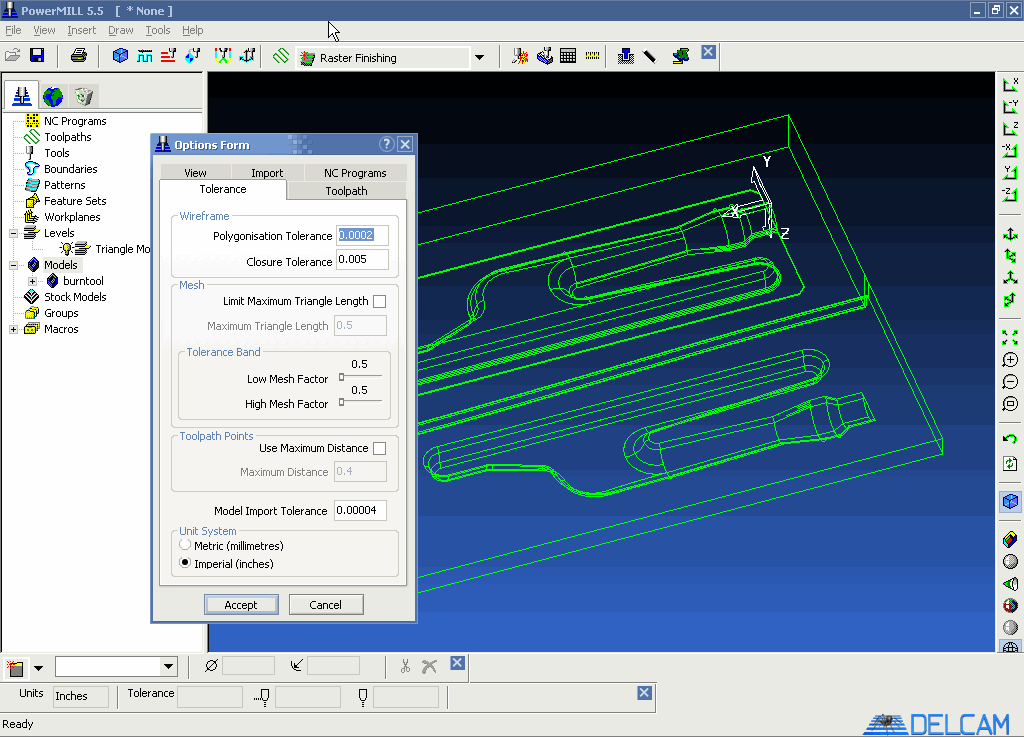Click the Cancel button
The width and height of the screenshot is (1024, 738).
pyautogui.click(x=325, y=605)
